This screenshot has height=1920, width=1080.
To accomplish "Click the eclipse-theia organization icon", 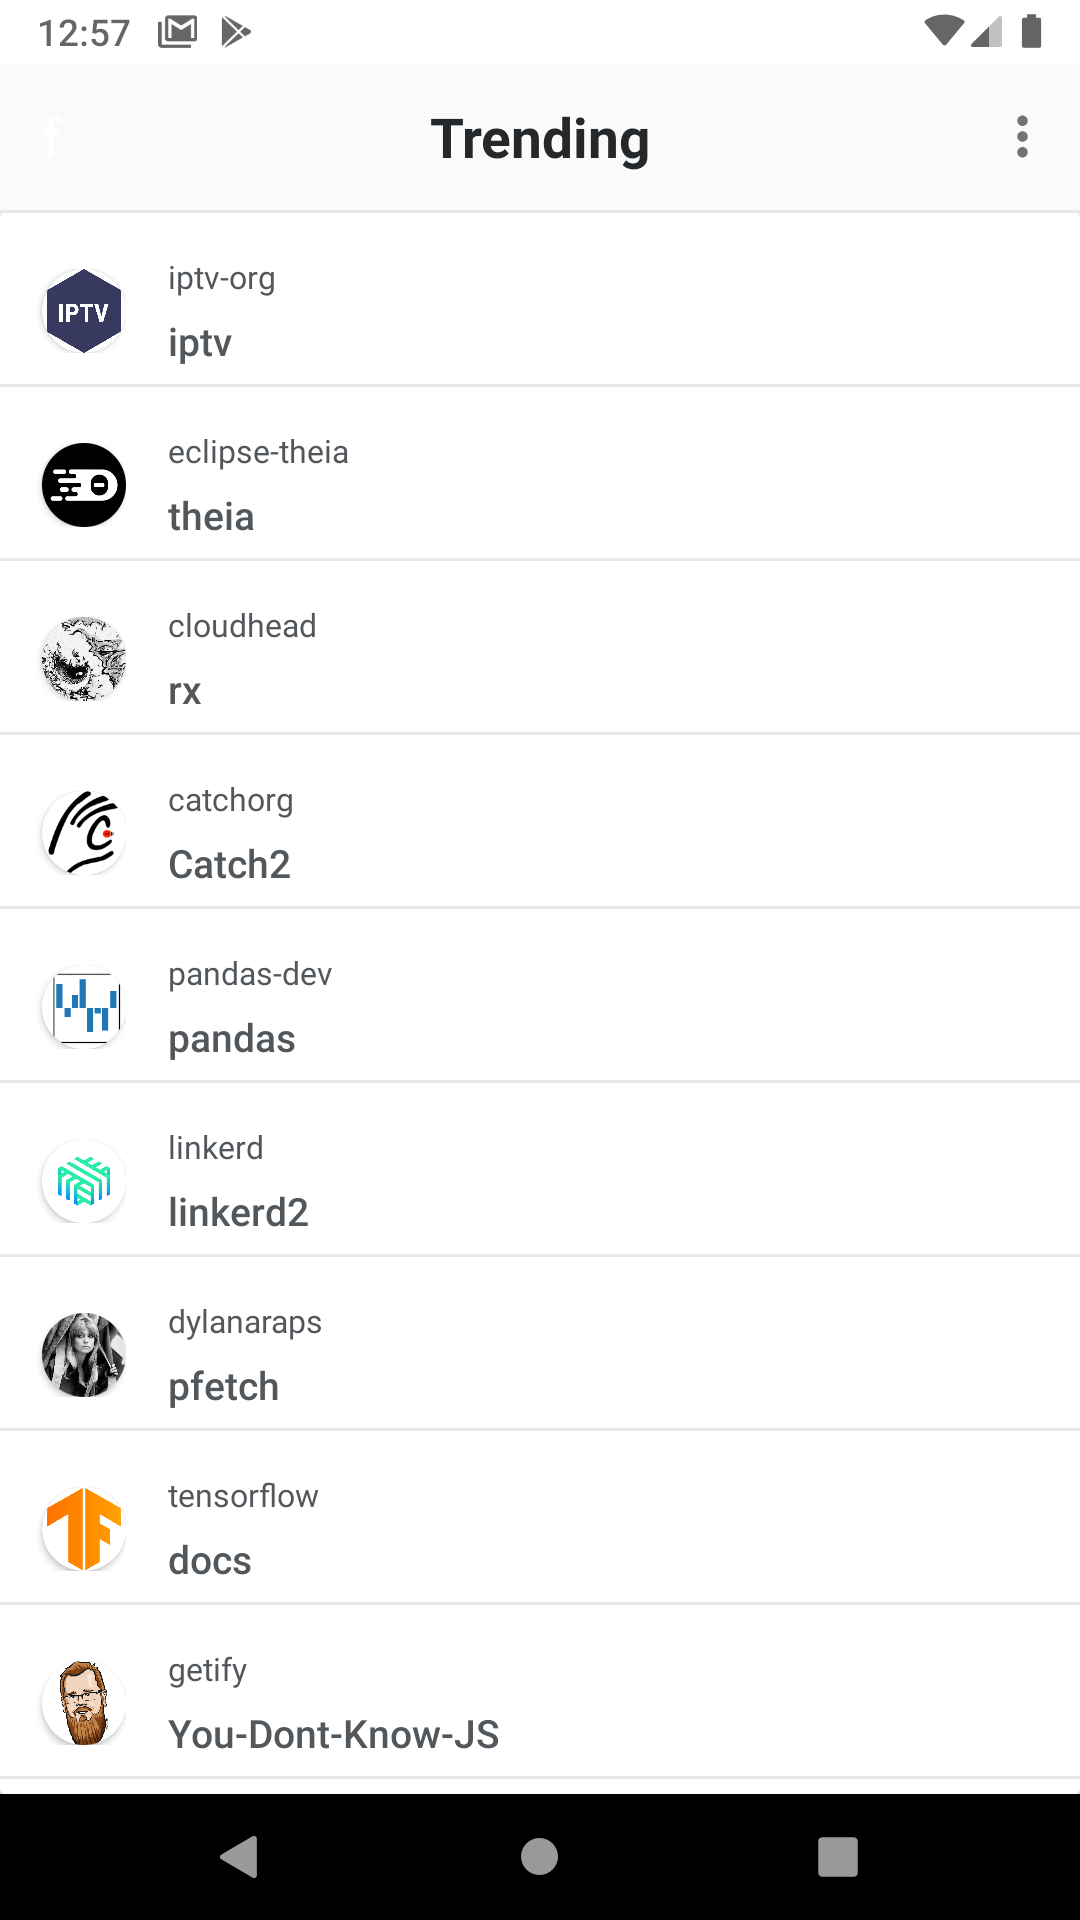I will 83,484.
